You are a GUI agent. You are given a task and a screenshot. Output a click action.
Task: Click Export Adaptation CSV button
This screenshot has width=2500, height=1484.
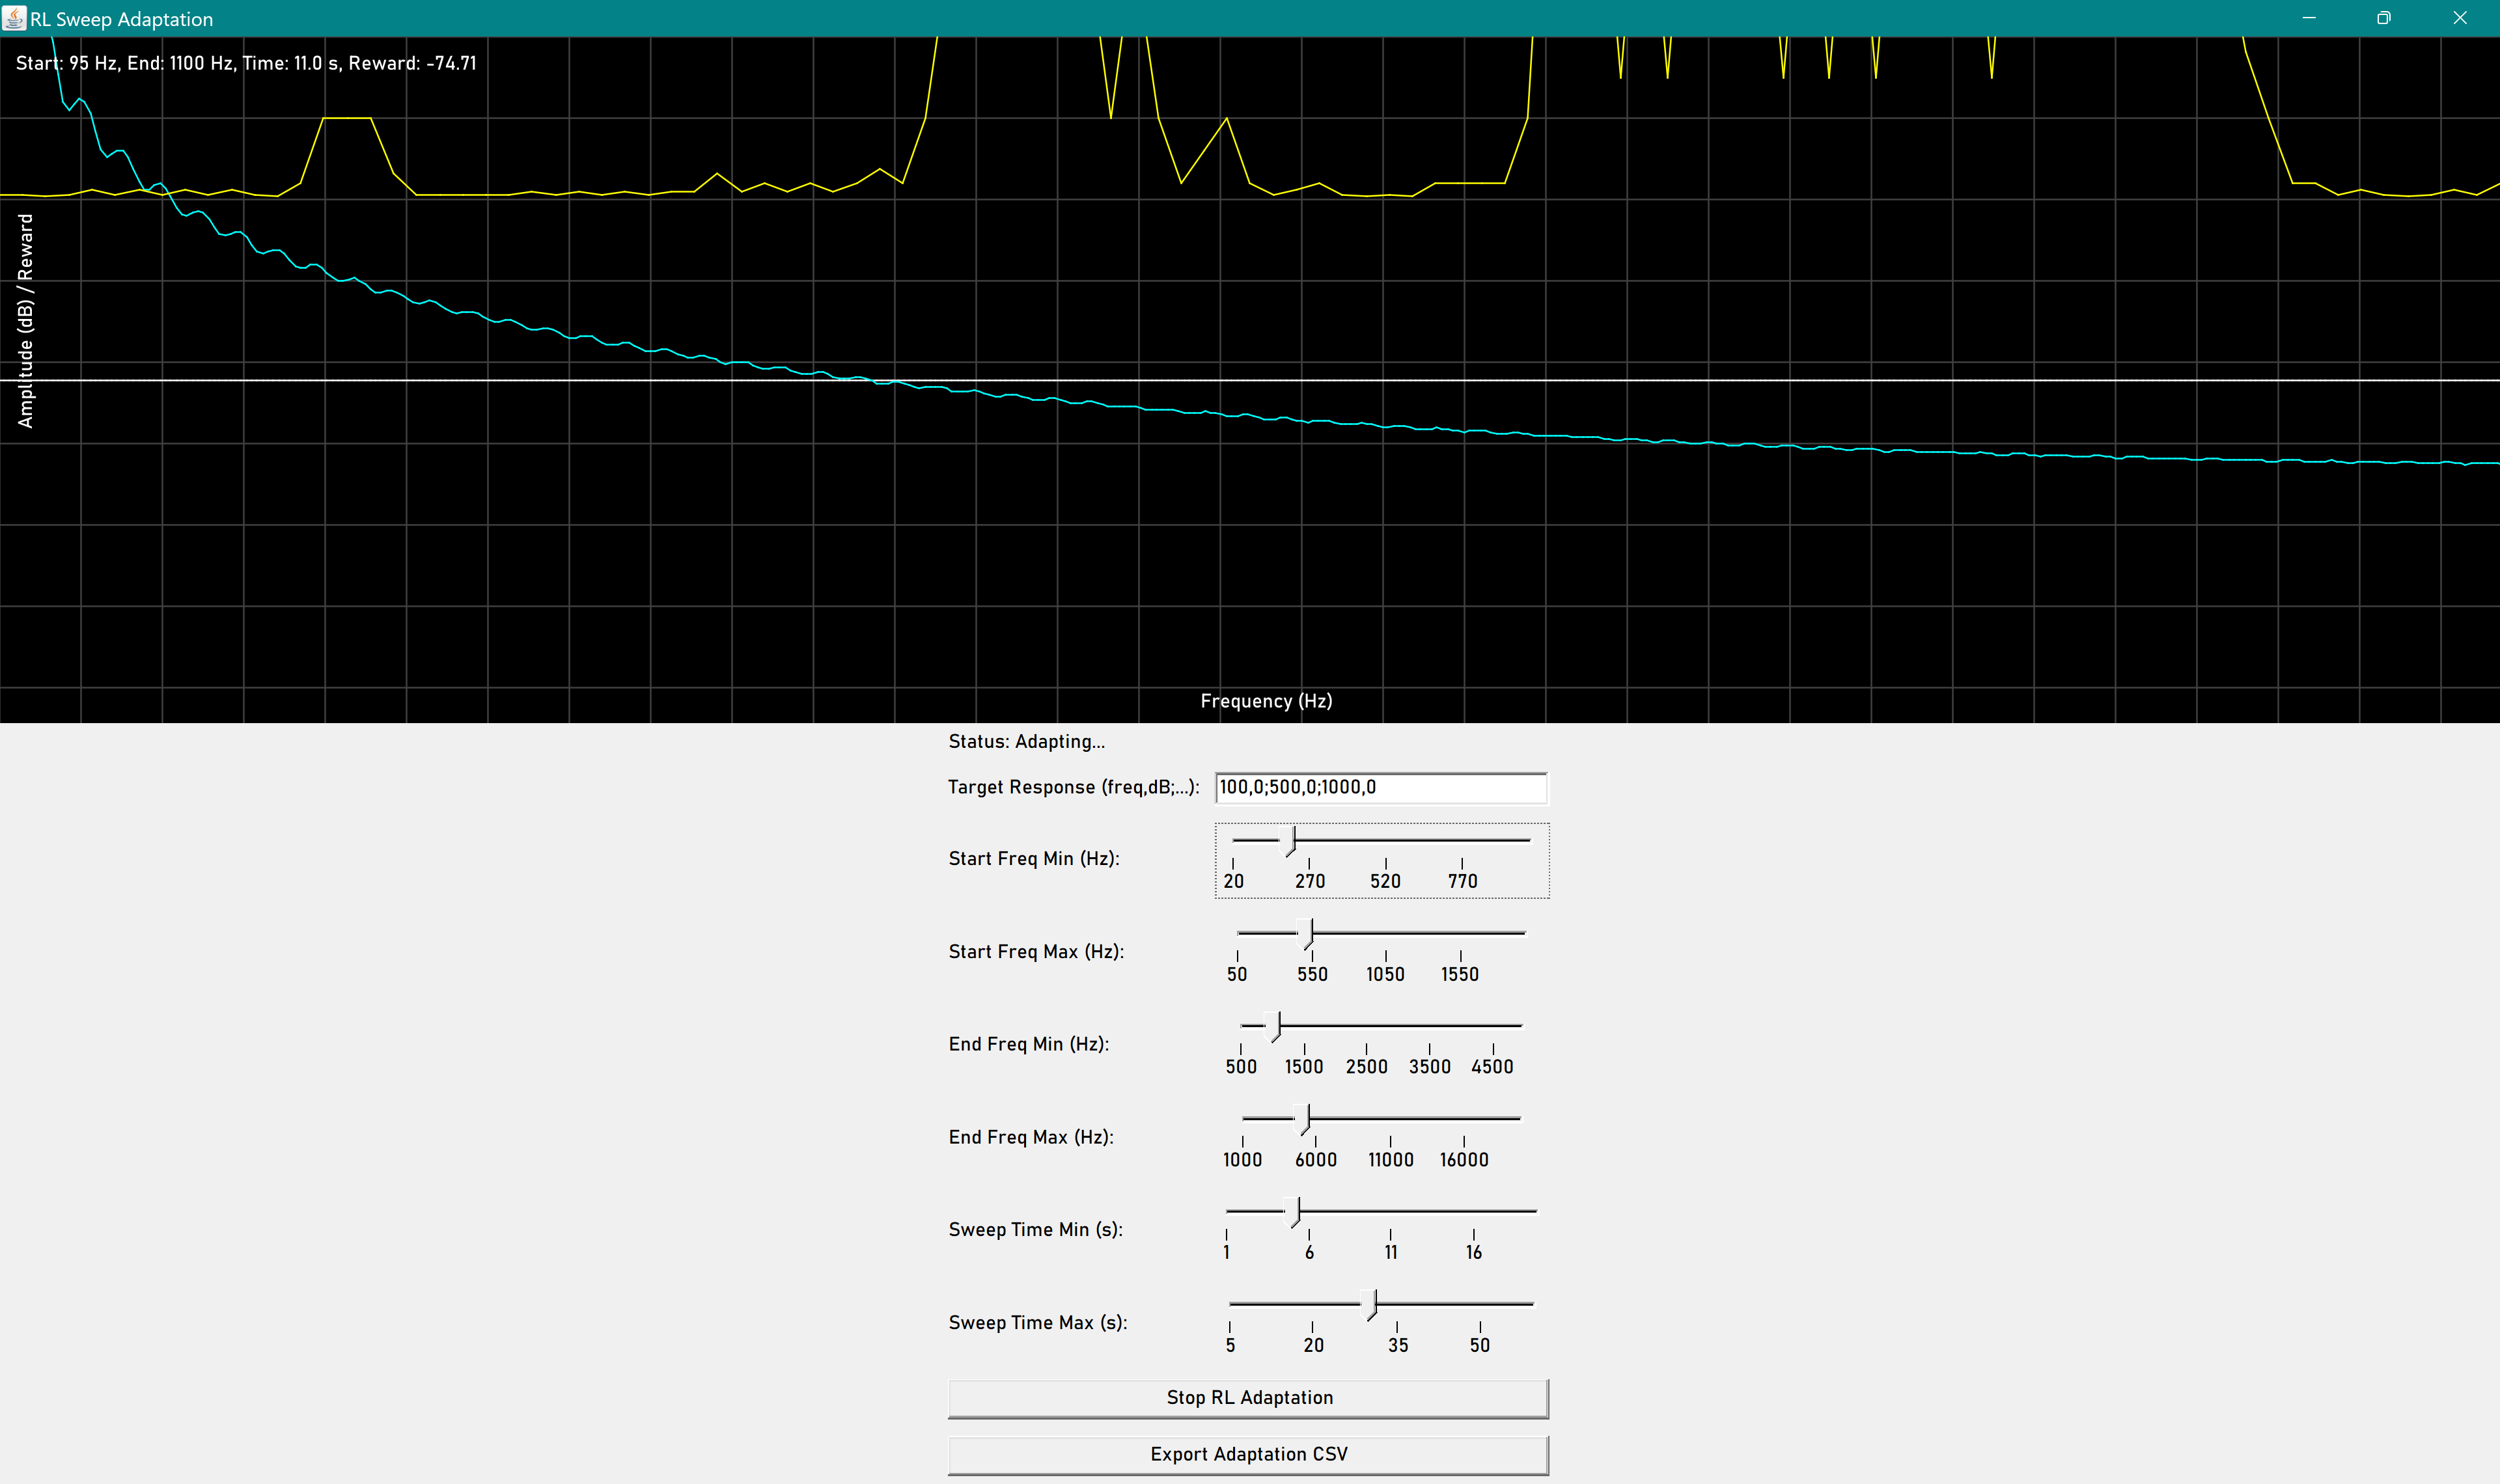1248,1454
